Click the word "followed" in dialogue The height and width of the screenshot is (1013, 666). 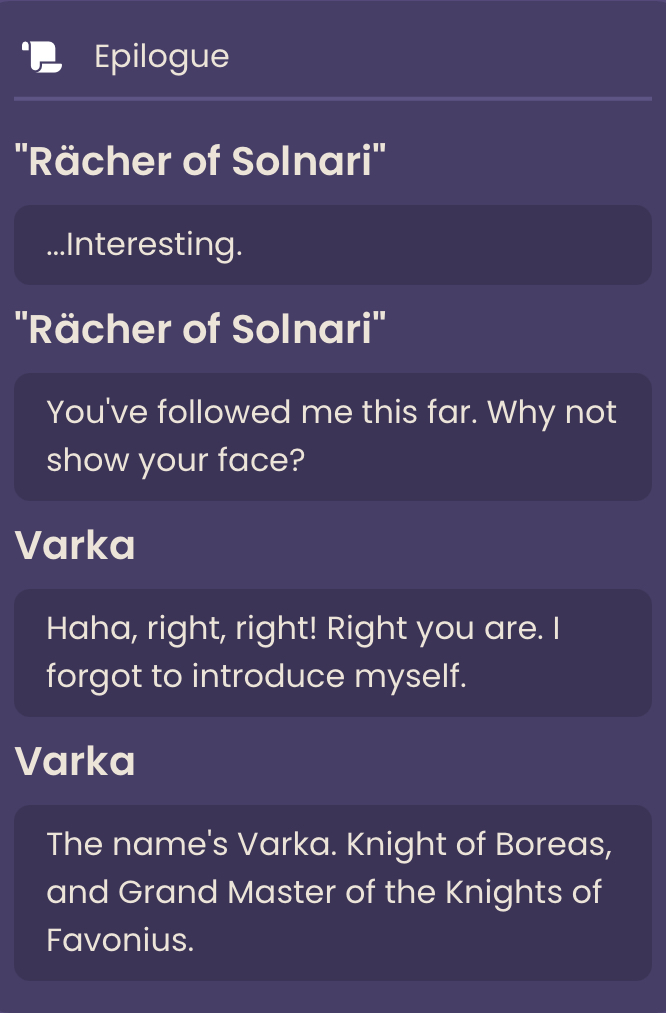[224, 412]
